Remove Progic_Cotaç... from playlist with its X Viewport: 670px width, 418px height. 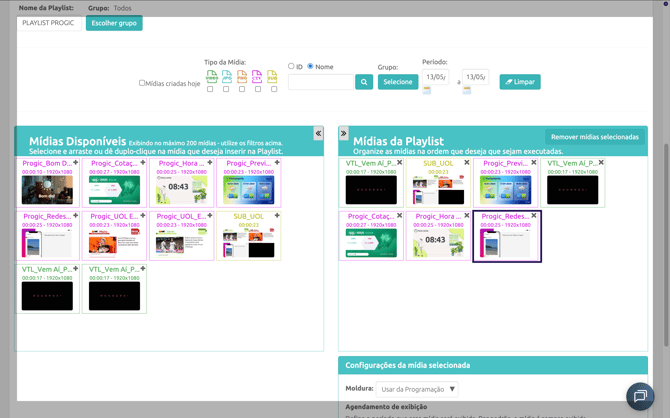pyautogui.click(x=400, y=215)
